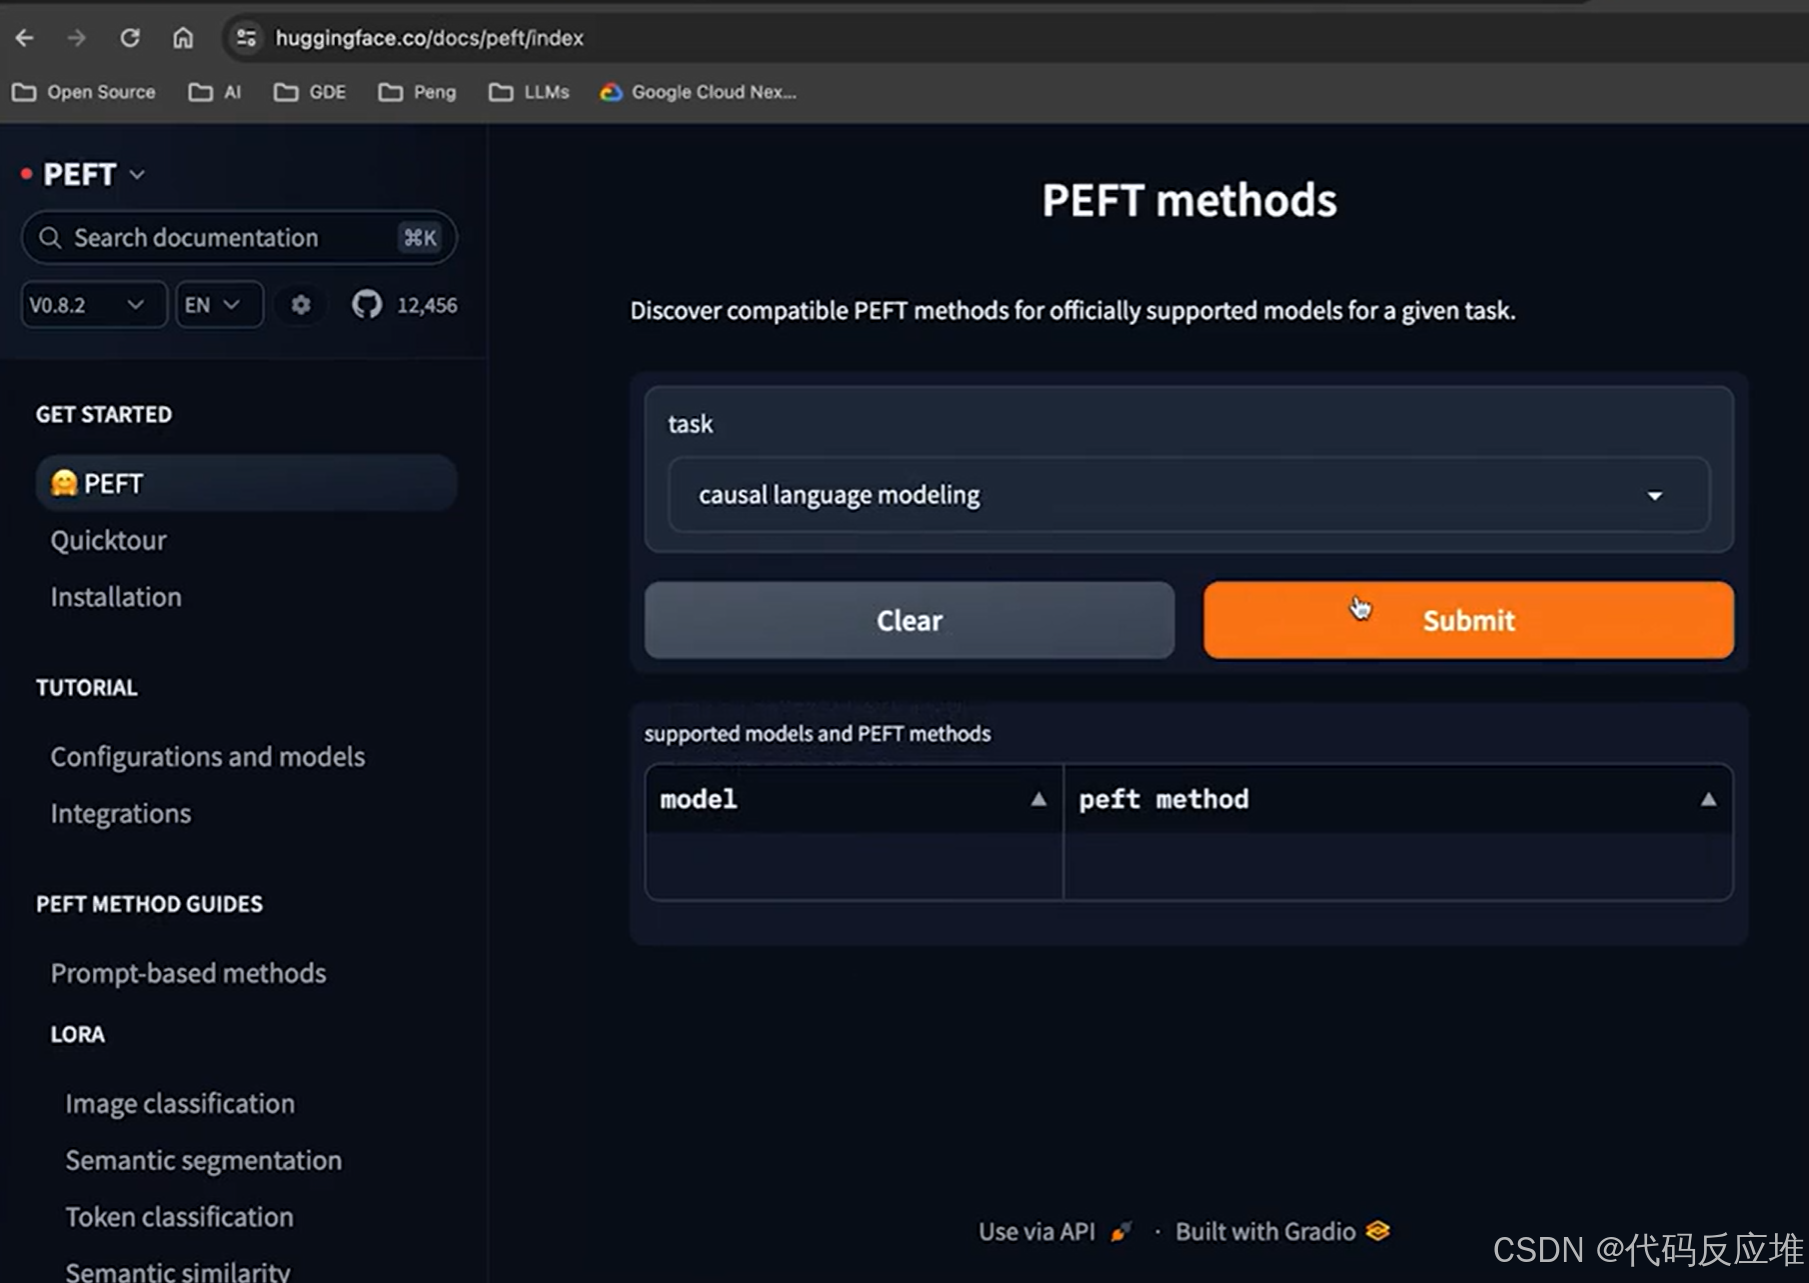The width and height of the screenshot is (1809, 1283).
Task: Click the LORA section heading
Action: pos(78,1034)
